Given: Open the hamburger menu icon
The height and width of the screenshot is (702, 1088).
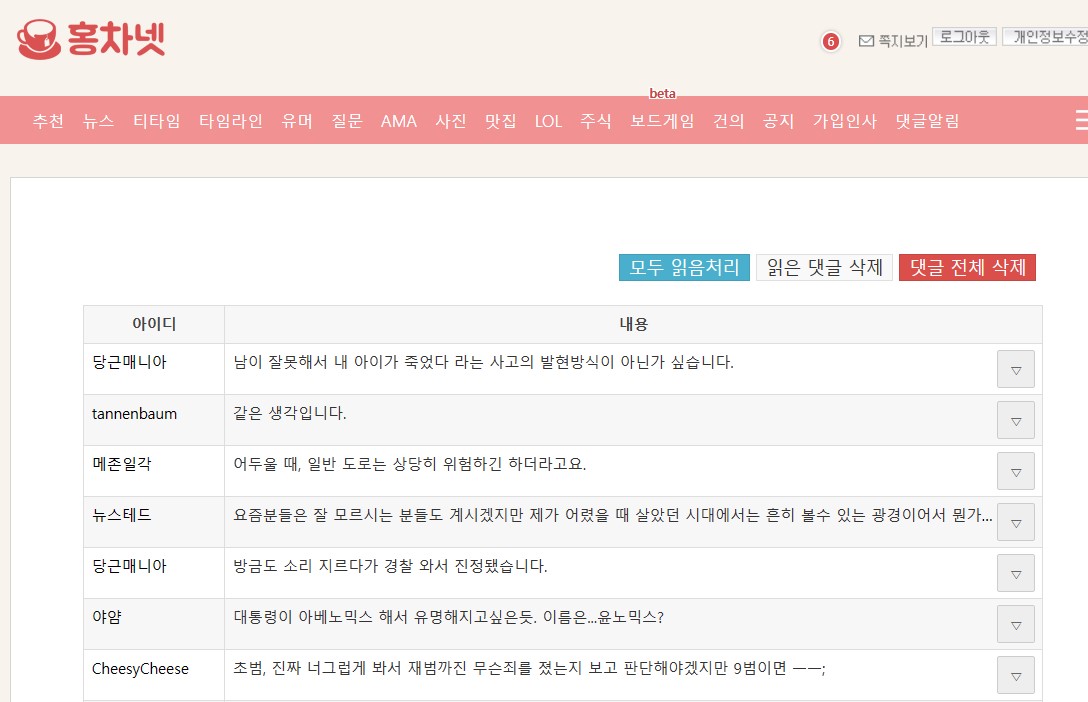Looking at the screenshot, I should pyautogui.click(x=1080, y=121).
